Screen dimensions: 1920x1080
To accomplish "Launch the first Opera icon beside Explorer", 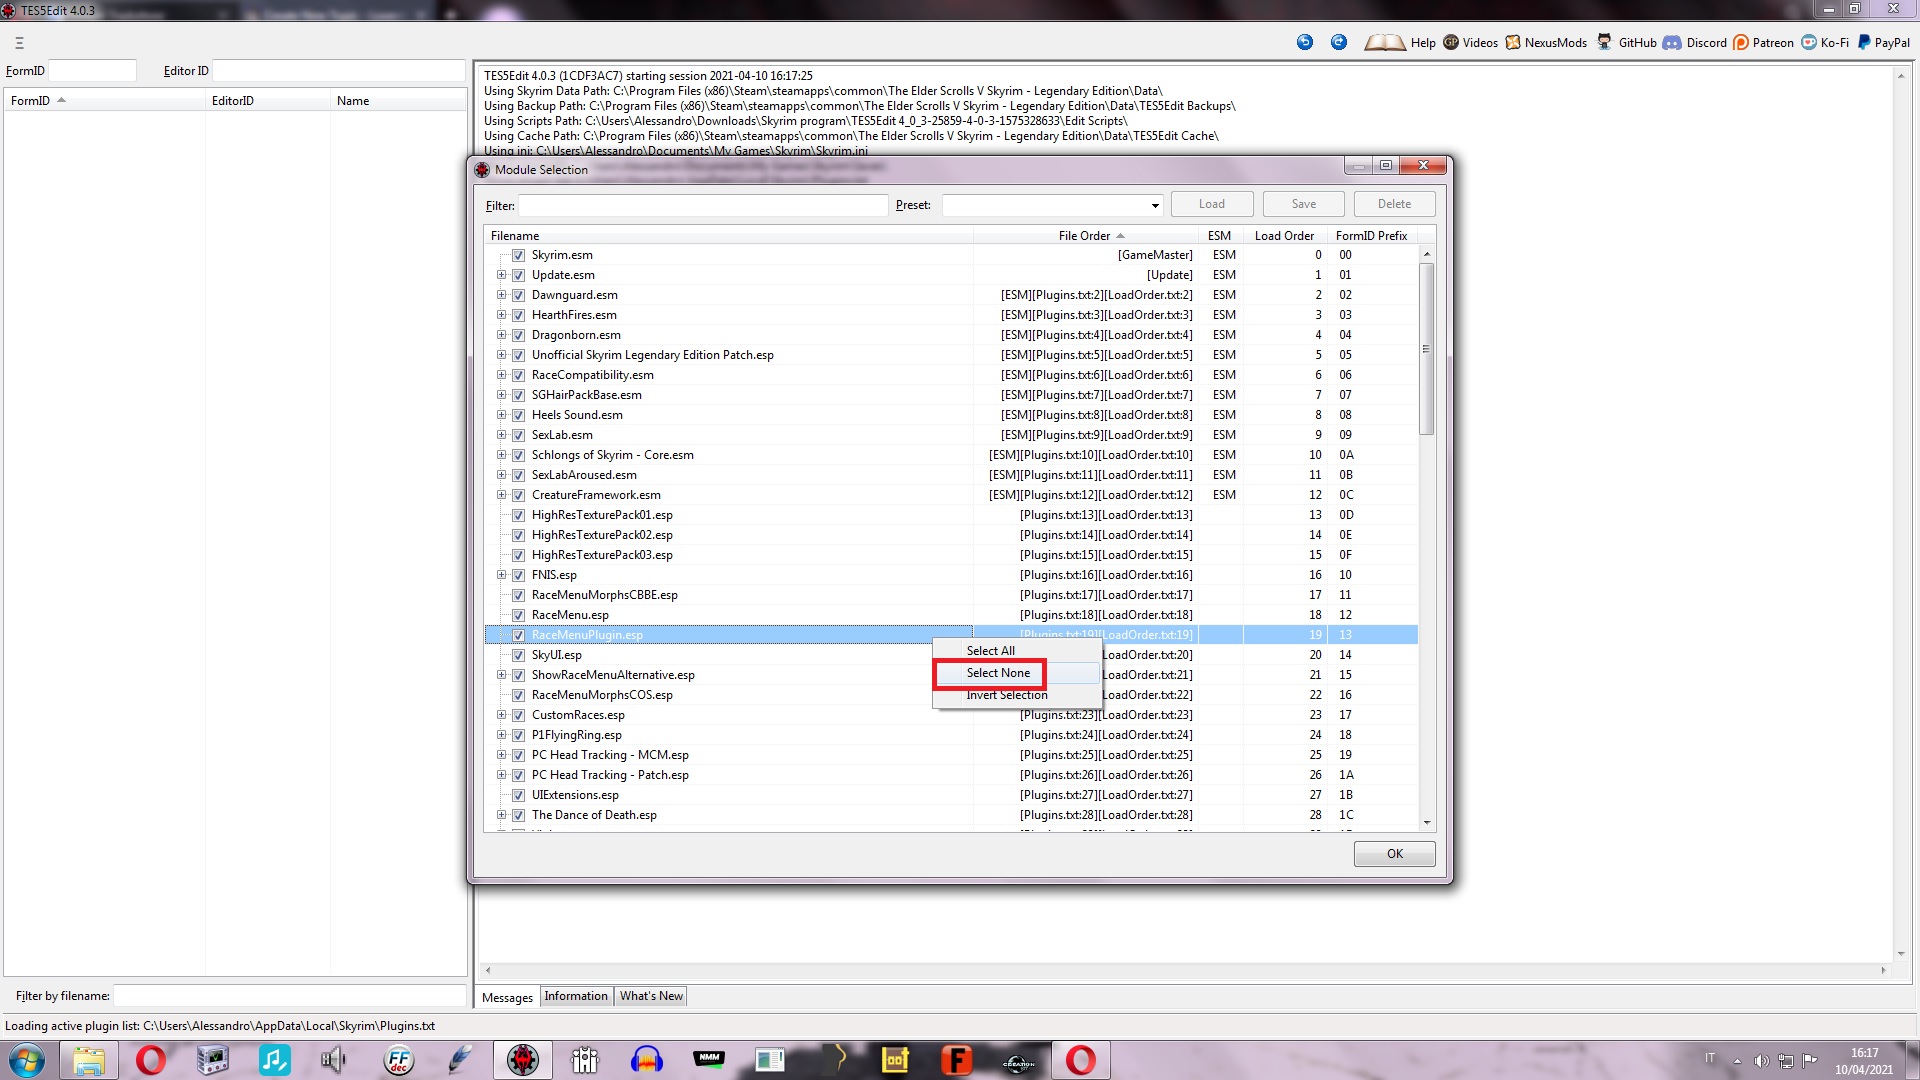I will tap(151, 1060).
